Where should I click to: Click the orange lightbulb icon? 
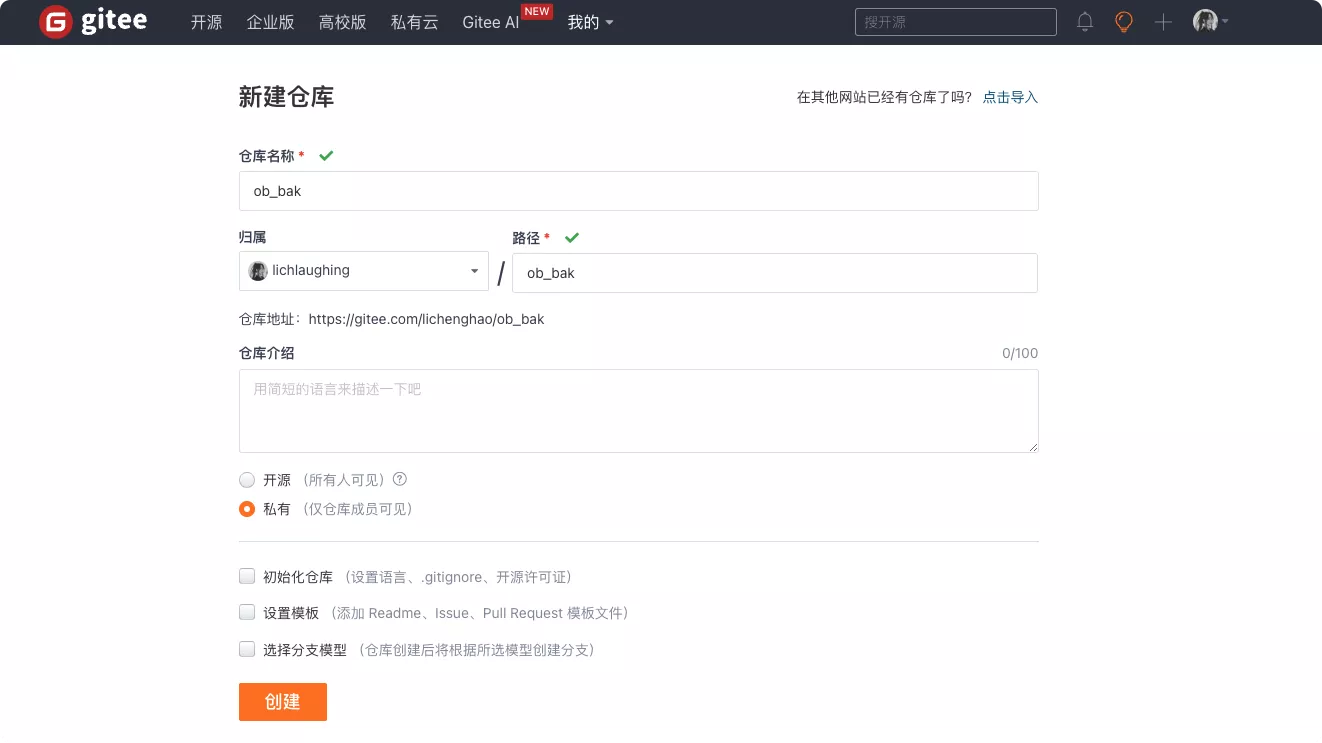coord(1124,22)
